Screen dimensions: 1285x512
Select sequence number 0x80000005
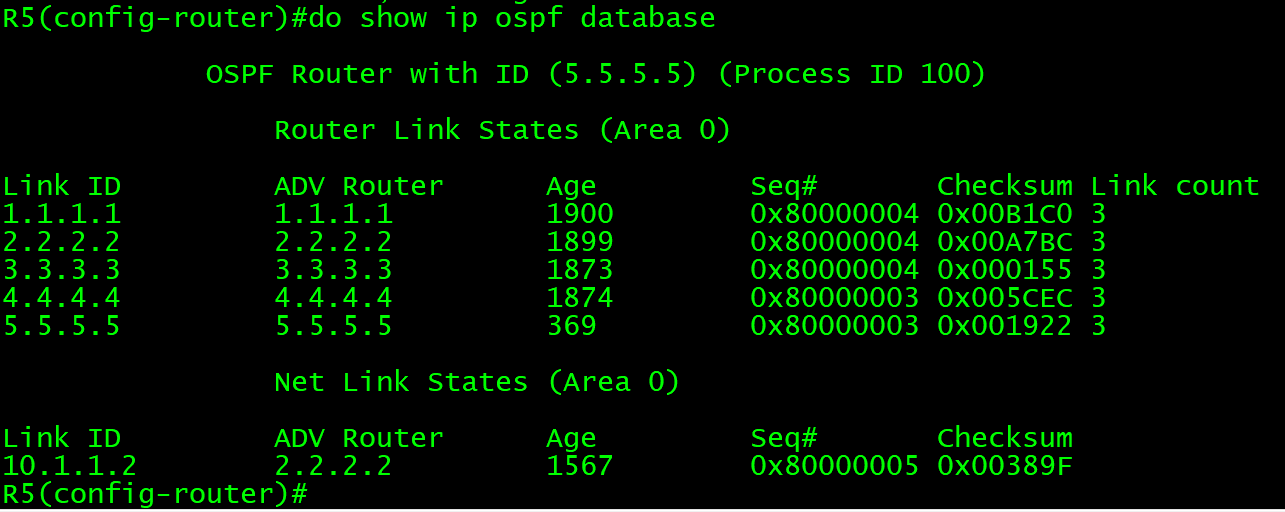835,466
